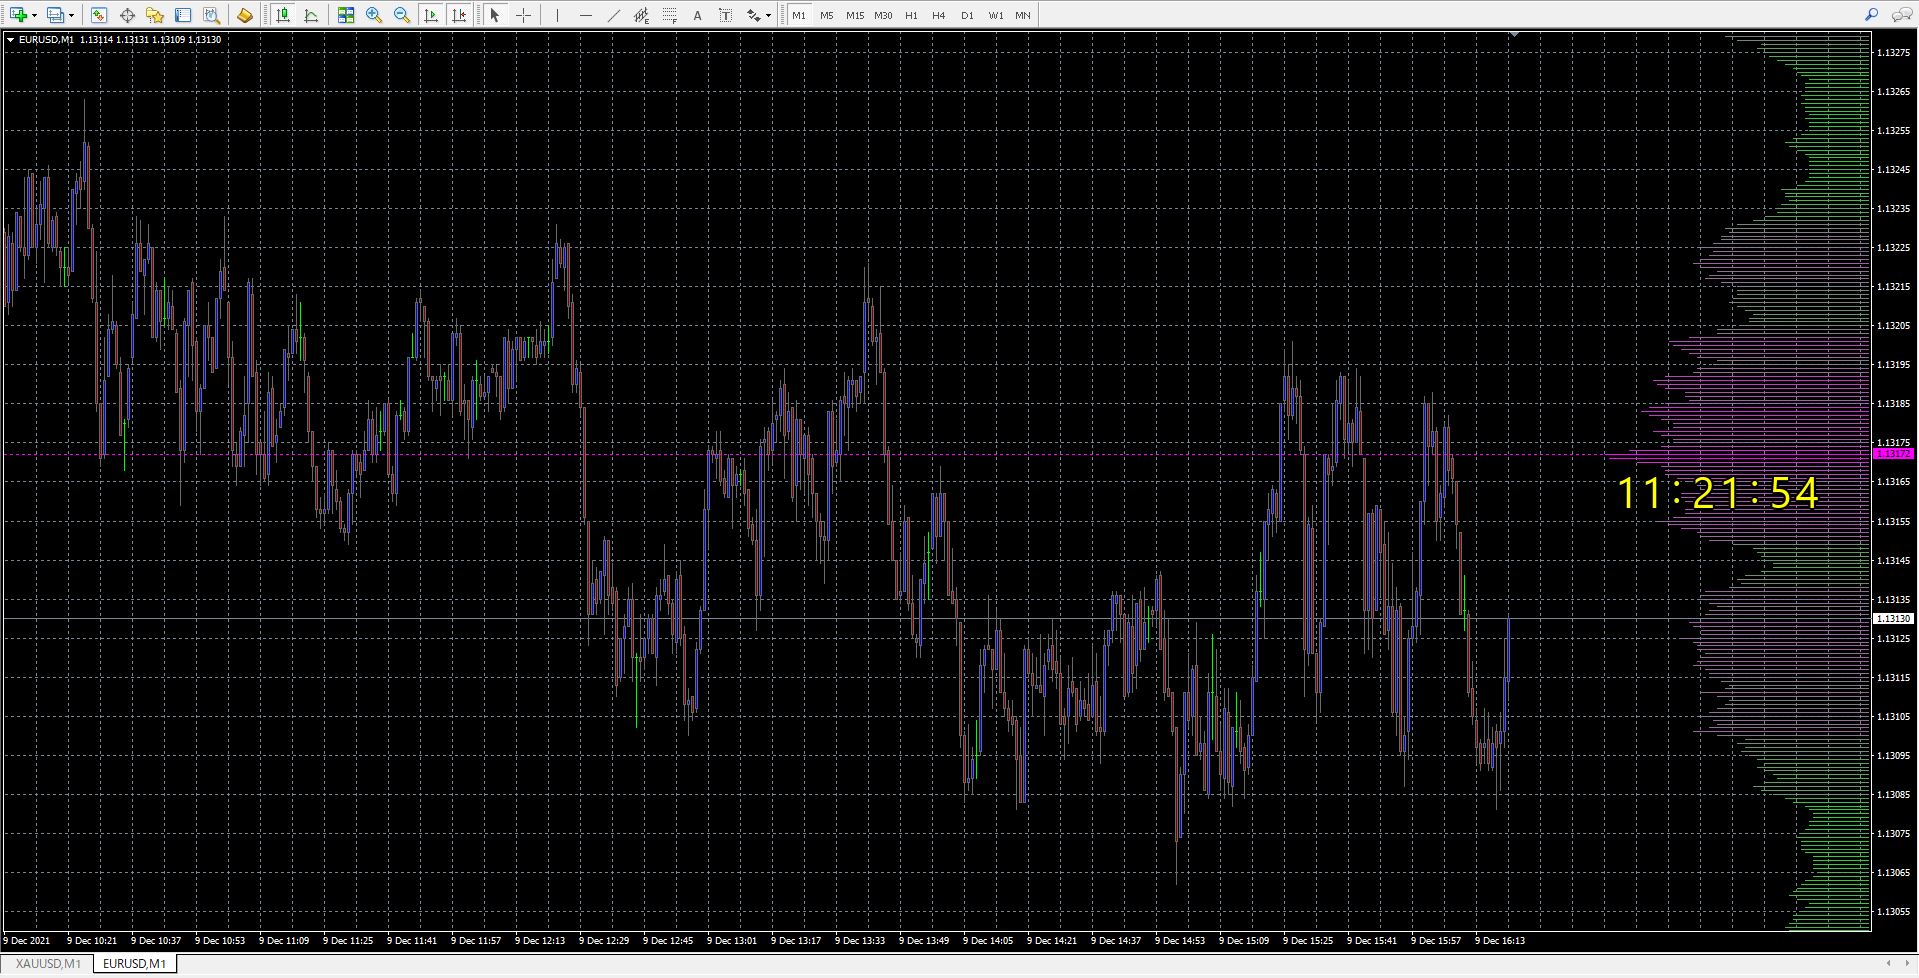Screen dimensions: 1919x978
Task: Click the 9 Dec 16:13 time label
Action: (1500, 941)
